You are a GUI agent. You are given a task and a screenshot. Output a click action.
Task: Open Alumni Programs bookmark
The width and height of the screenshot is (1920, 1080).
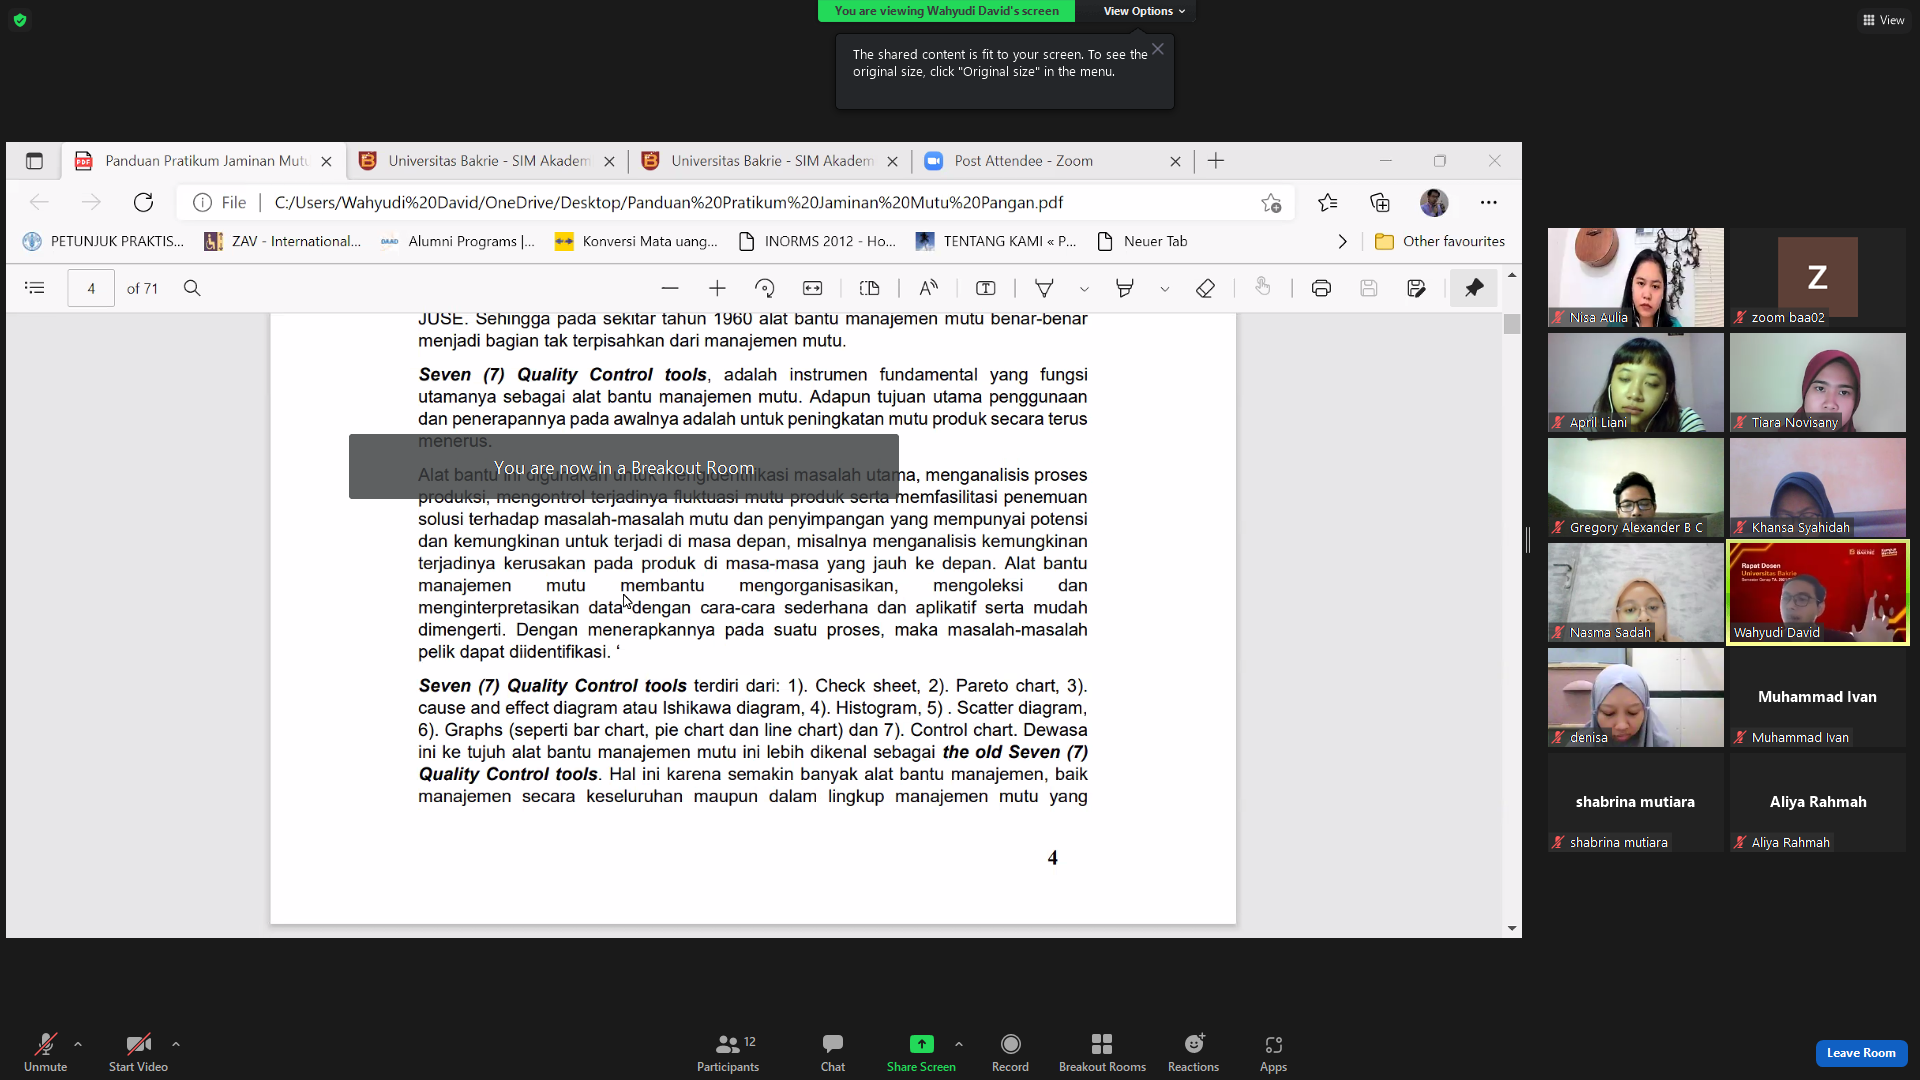pos(458,241)
